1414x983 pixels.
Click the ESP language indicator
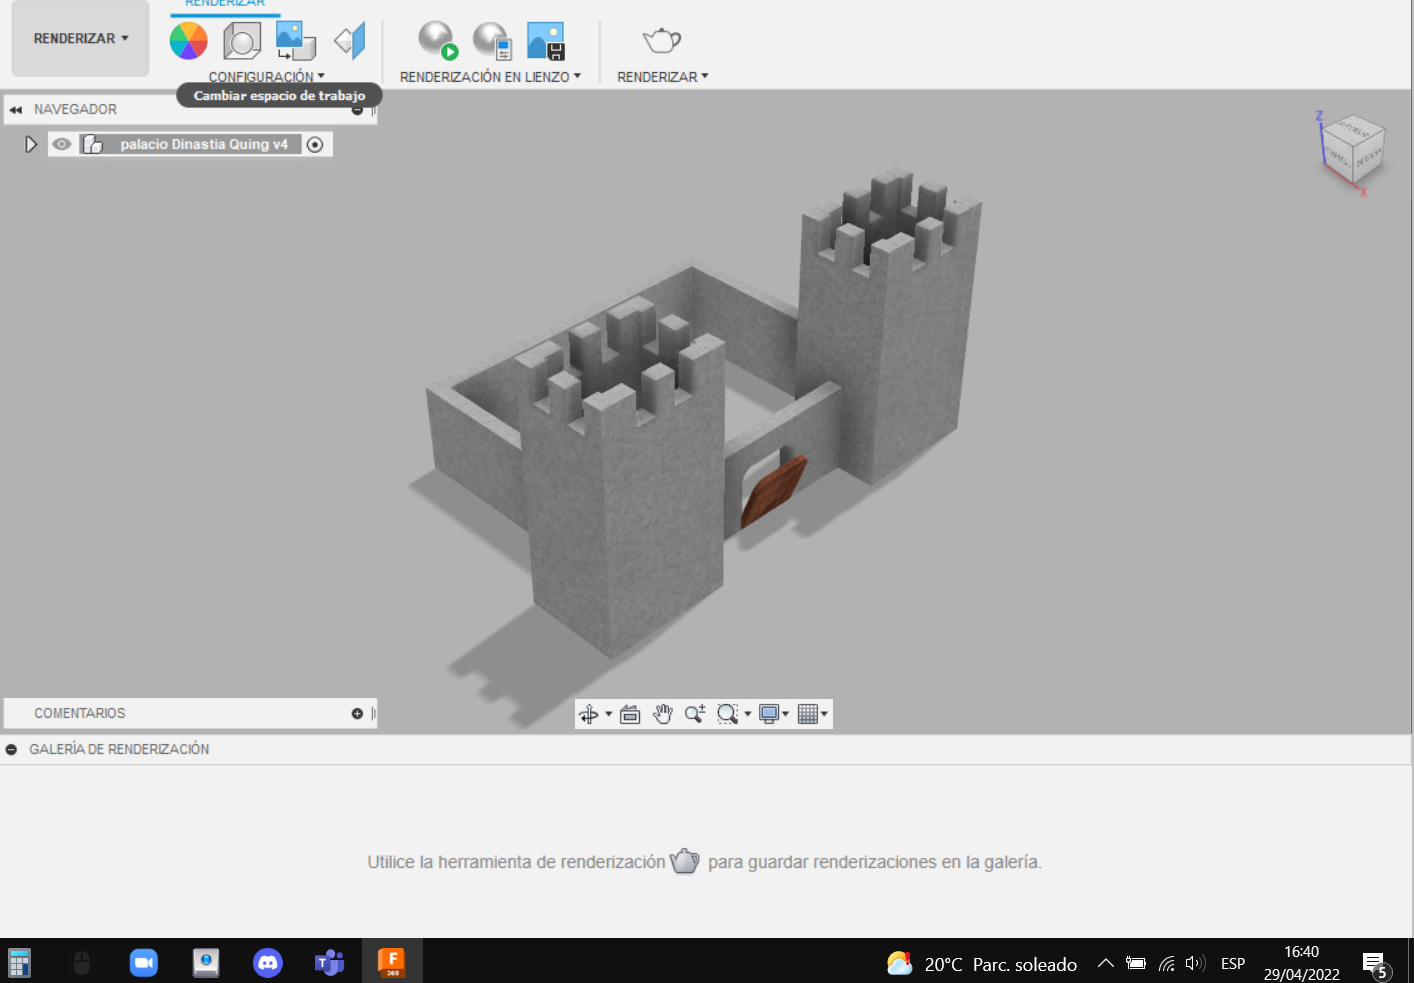tap(1233, 964)
